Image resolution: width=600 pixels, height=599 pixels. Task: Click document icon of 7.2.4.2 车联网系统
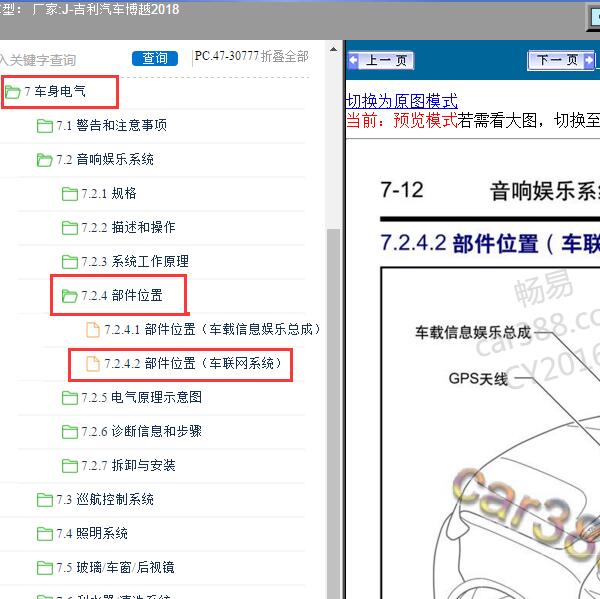coord(93,364)
